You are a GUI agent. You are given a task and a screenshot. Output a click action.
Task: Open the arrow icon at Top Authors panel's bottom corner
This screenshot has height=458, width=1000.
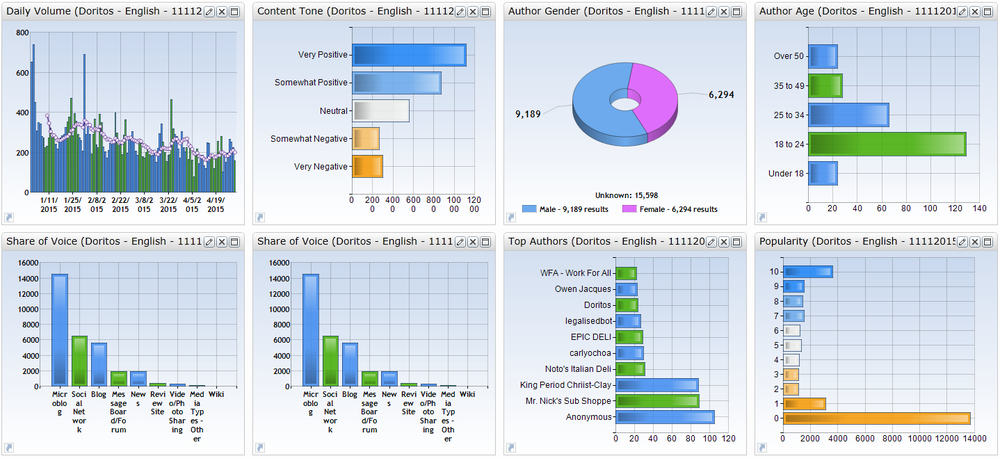tap(511, 448)
